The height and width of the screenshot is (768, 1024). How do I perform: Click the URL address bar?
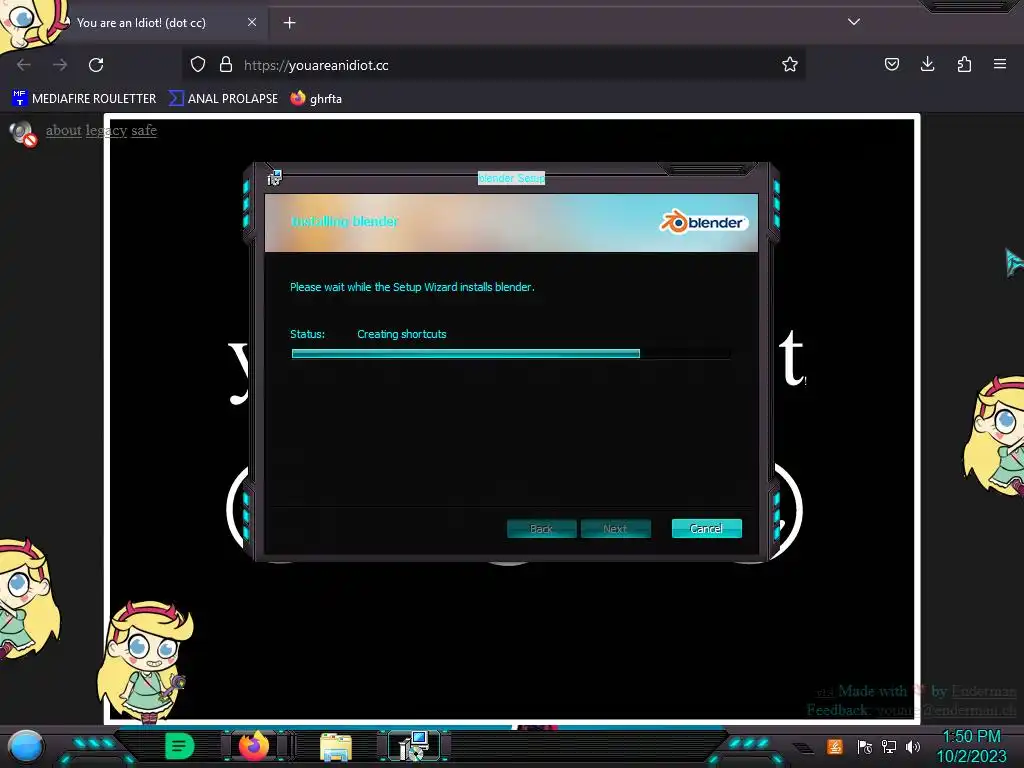(496, 65)
